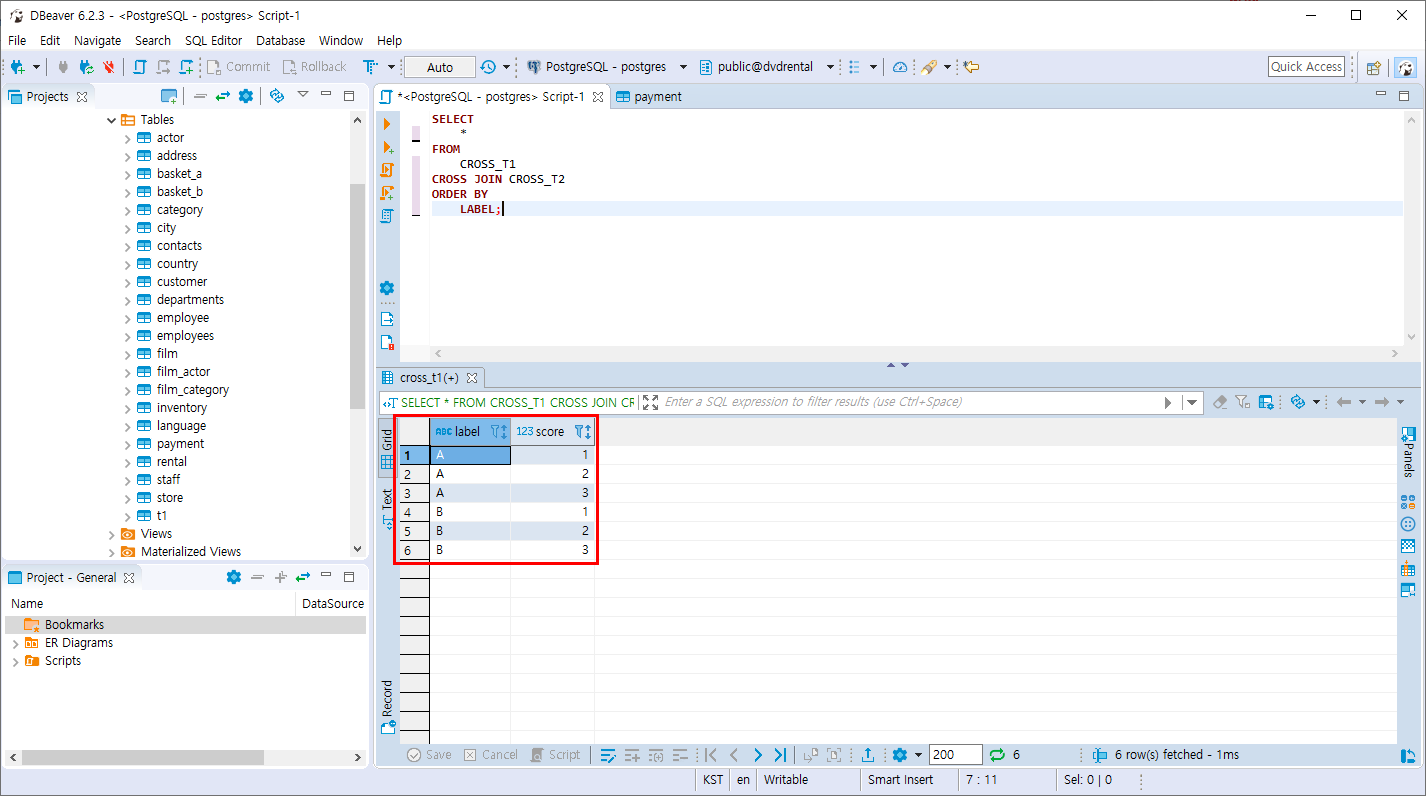Viewport: 1426px width, 796px height.
Task: Select the Bookmarks folder
Action: tap(74, 625)
